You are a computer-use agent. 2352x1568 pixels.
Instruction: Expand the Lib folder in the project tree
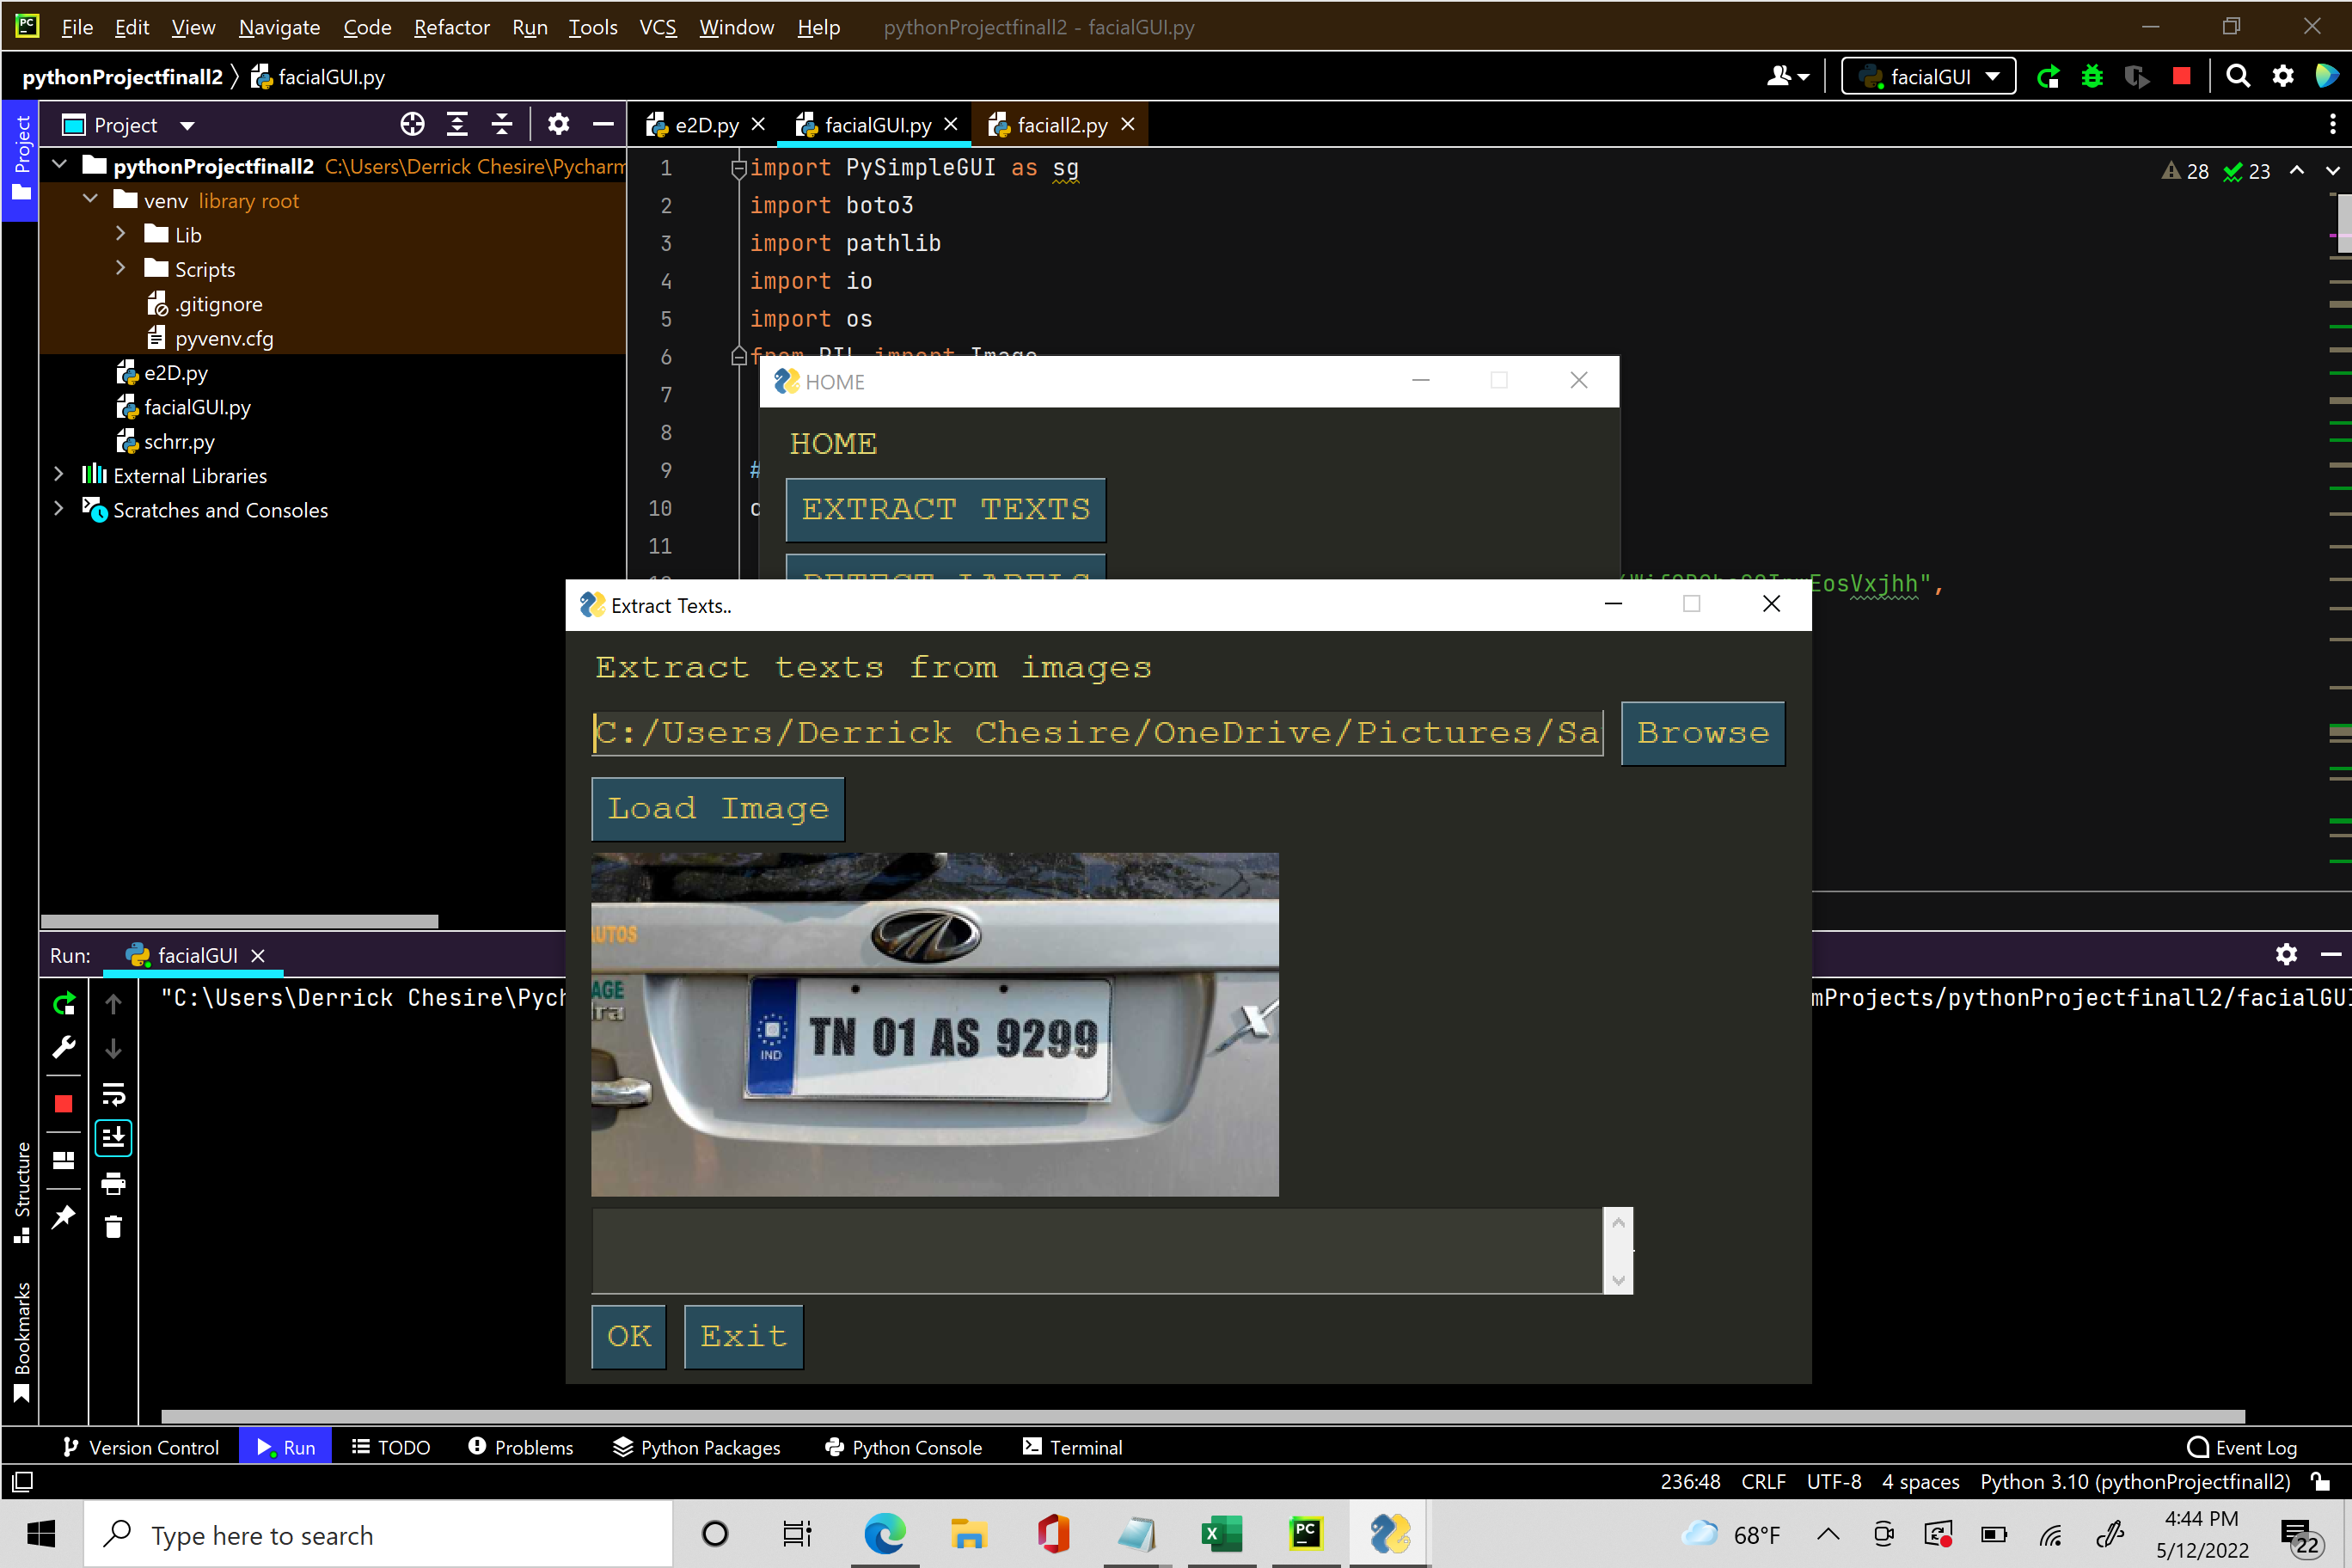tap(121, 234)
